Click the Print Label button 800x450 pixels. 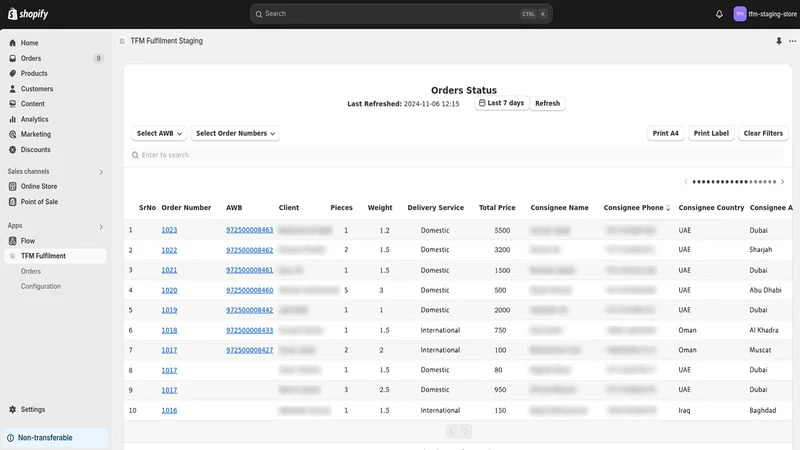point(711,133)
